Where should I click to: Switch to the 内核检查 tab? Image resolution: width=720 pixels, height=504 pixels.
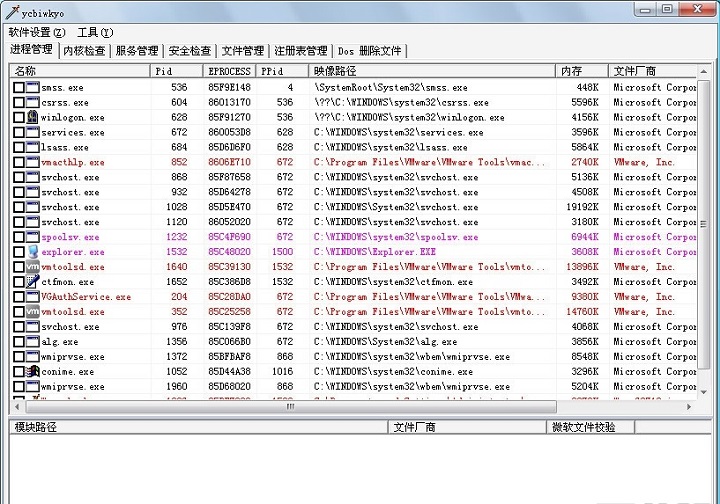click(x=84, y=50)
